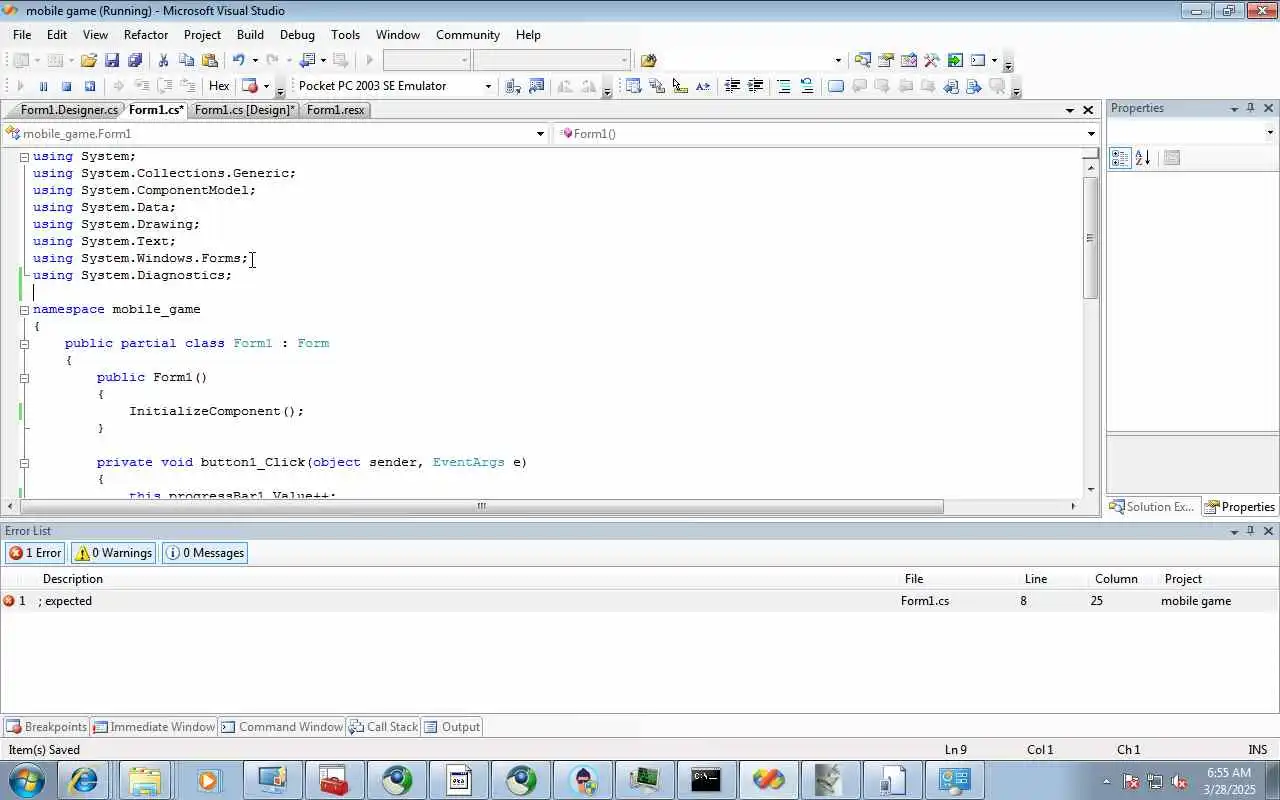Increase line indent toolbar icon
1280x800 pixels.
[755, 86]
